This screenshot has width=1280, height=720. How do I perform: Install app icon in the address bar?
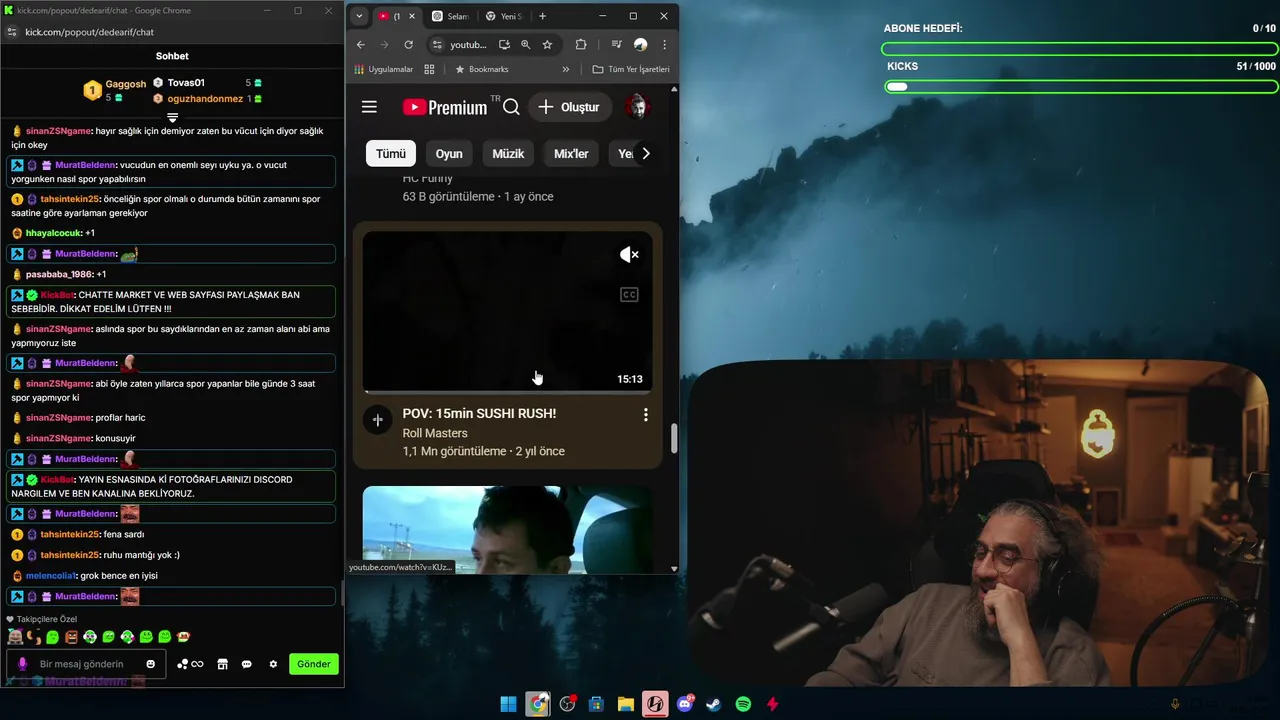(504, 44)
